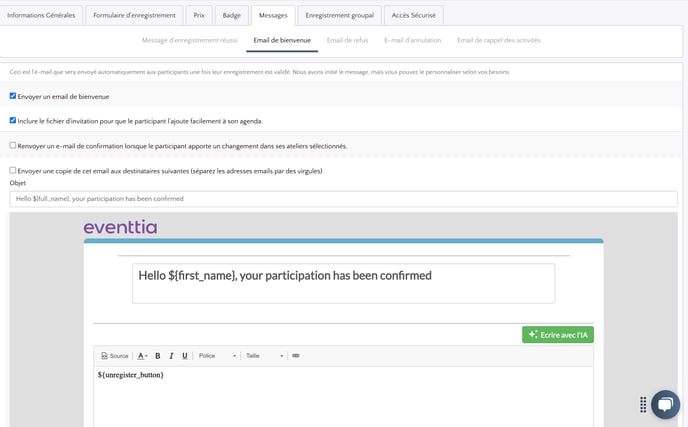Switch to Formulaire d'enregistrement tab

134,15
